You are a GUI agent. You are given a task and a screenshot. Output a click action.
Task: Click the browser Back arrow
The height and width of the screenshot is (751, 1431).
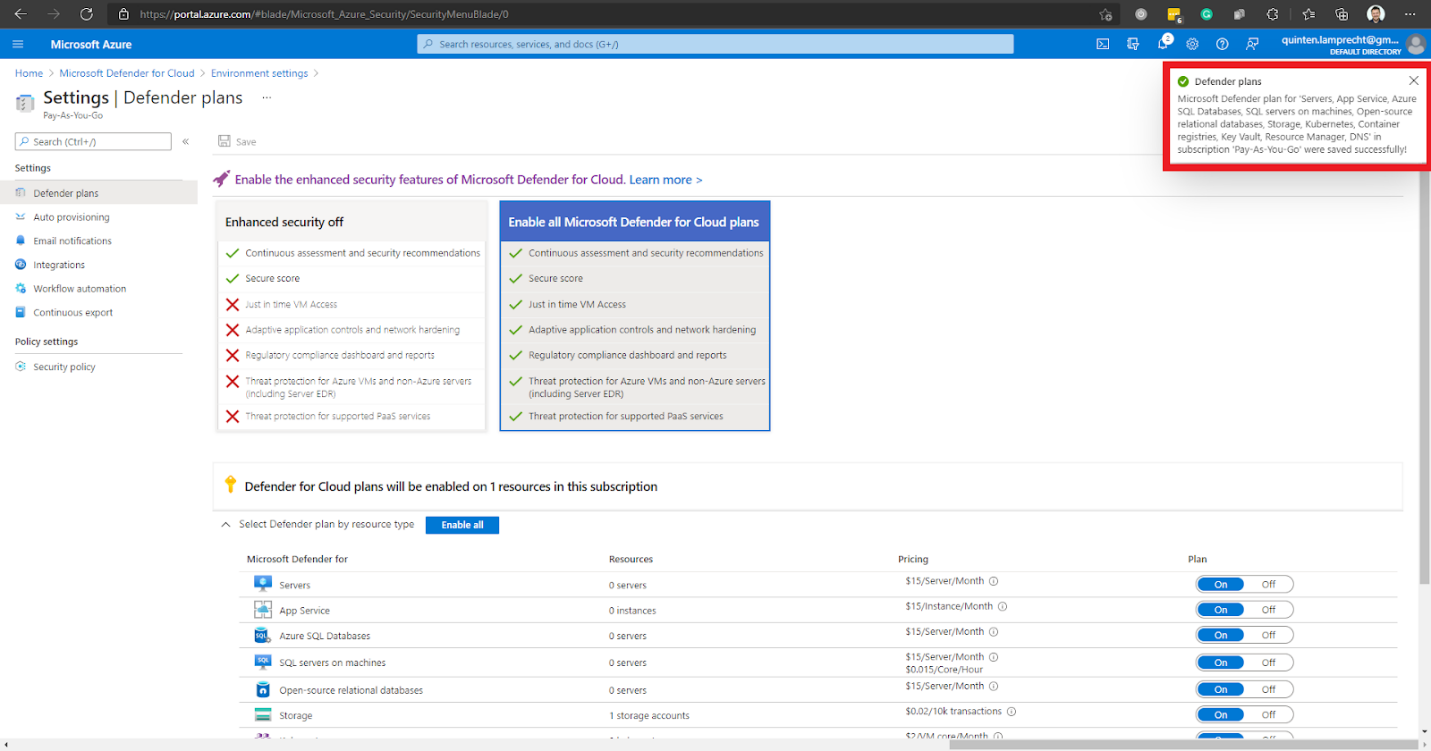click(x=20, y=15)
